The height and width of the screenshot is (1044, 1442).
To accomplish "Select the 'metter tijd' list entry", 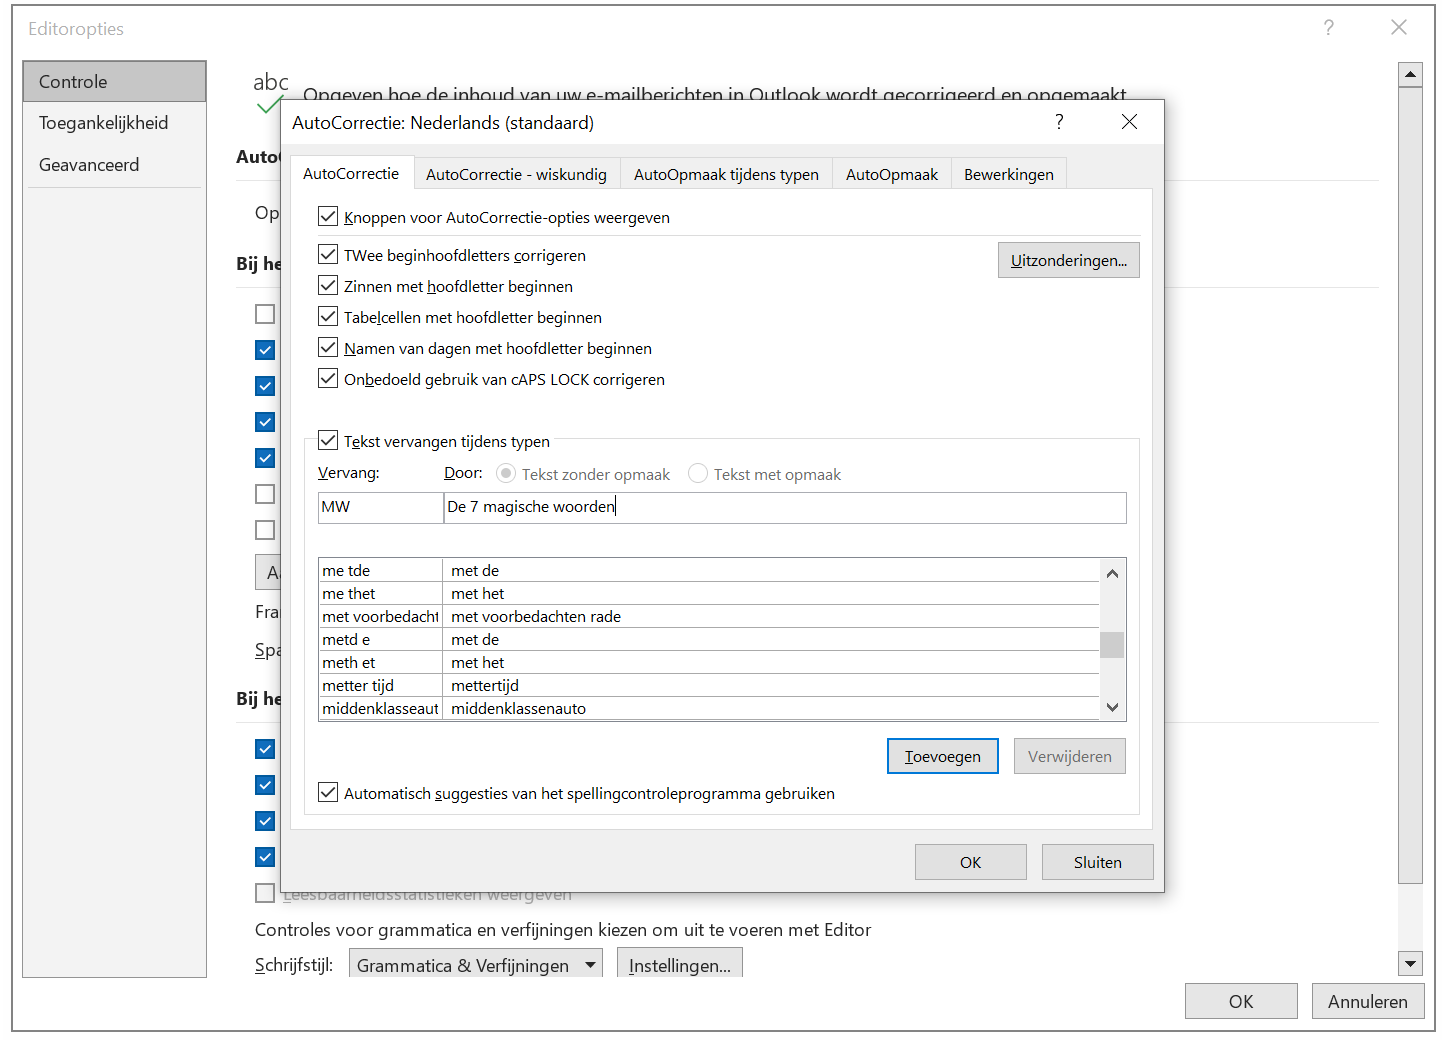I will [x=709, y=685].
